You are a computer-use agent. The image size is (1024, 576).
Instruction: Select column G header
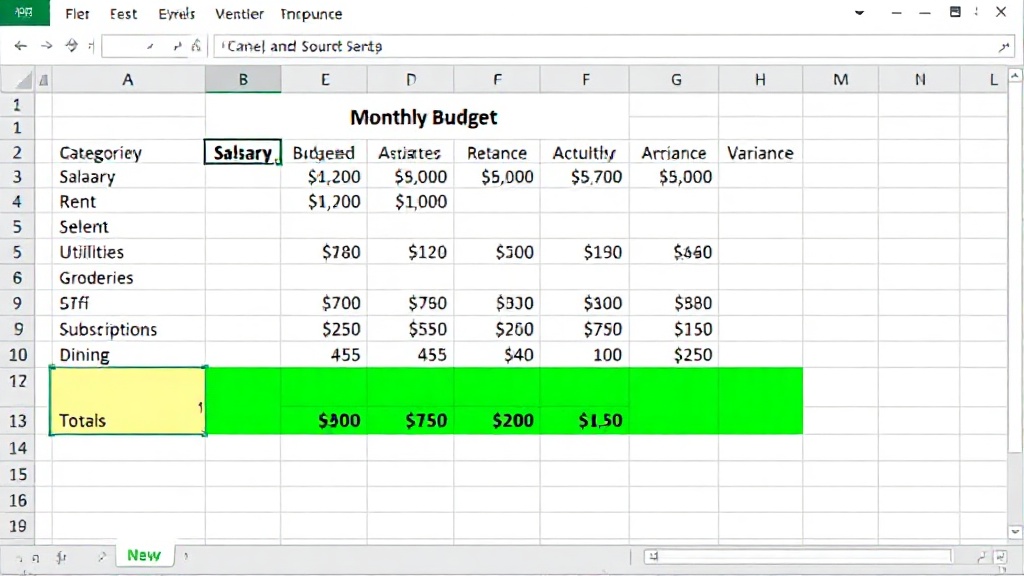tap(676, 80)
